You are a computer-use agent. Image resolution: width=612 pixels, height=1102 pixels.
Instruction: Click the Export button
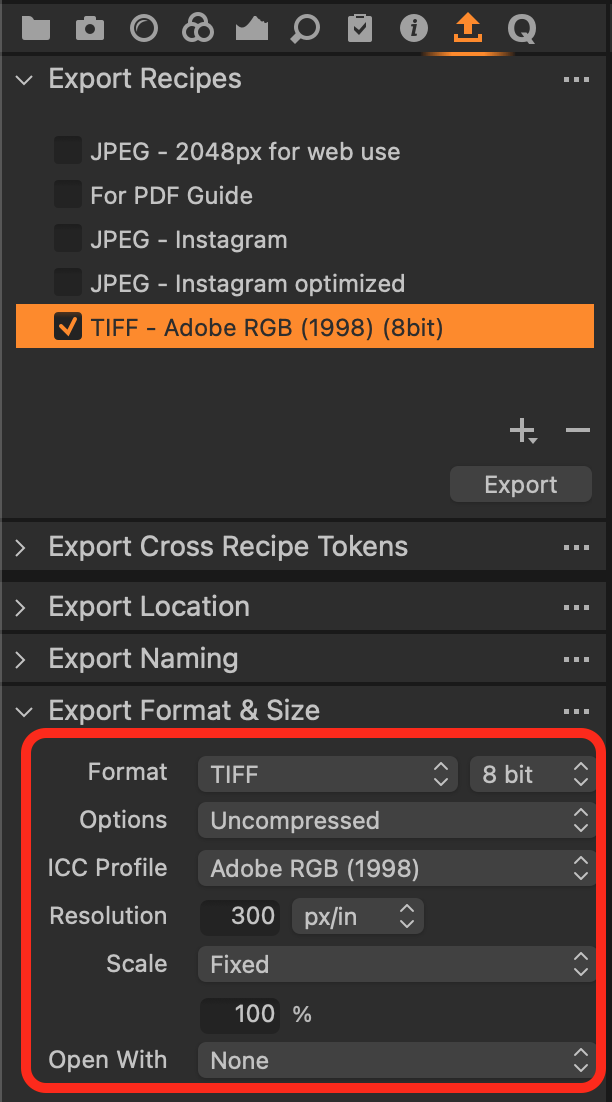[x=521, y=484]
